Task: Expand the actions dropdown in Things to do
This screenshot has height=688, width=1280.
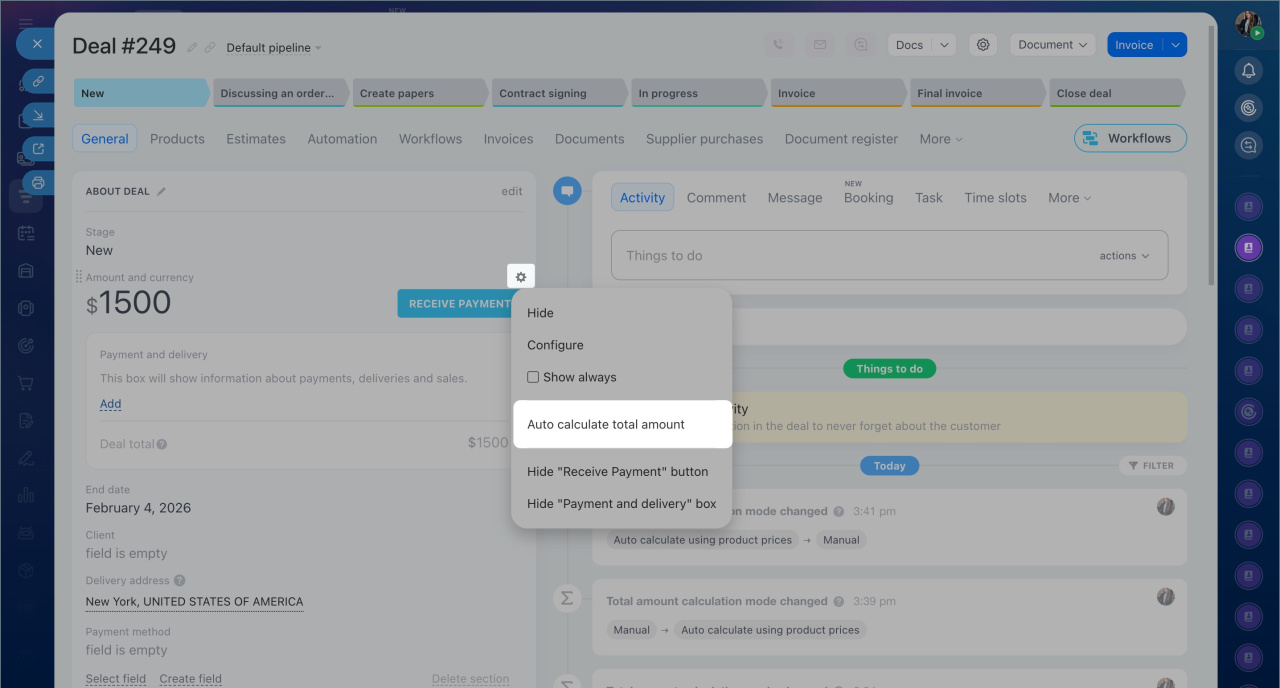Action: (x=1124, y=256)
